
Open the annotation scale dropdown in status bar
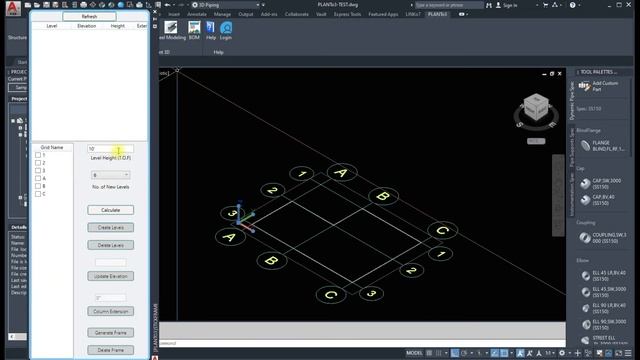tap(550, 353)
